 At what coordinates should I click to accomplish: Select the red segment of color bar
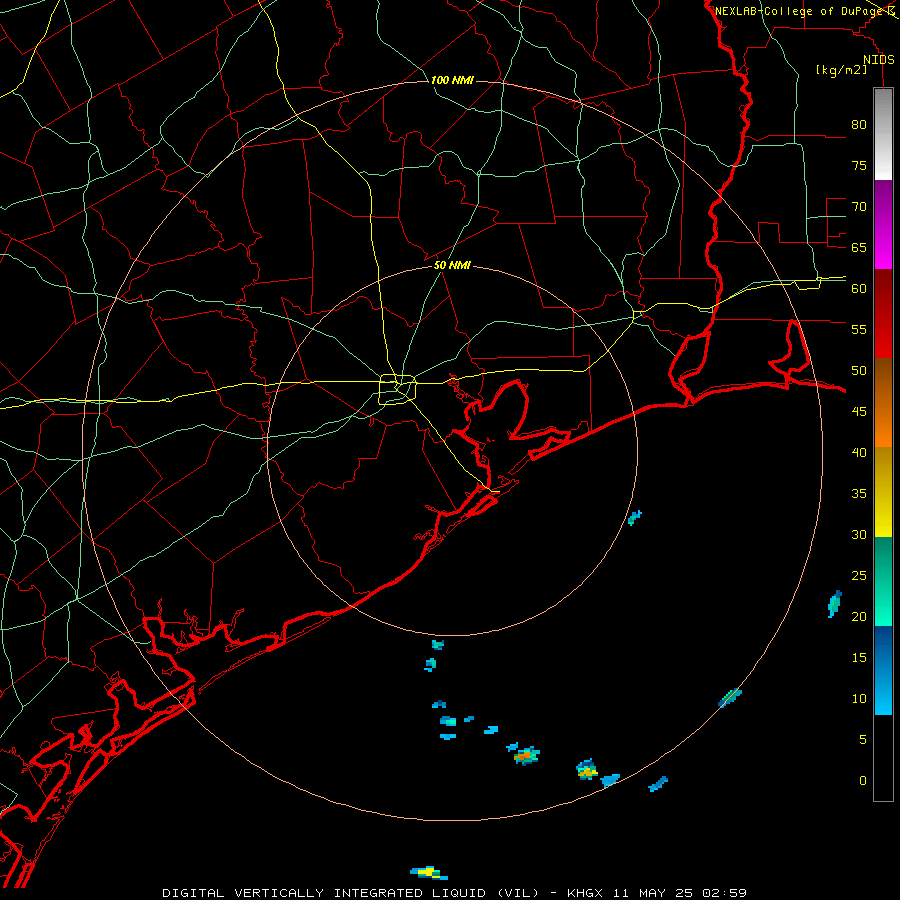(x=883, y=313)
